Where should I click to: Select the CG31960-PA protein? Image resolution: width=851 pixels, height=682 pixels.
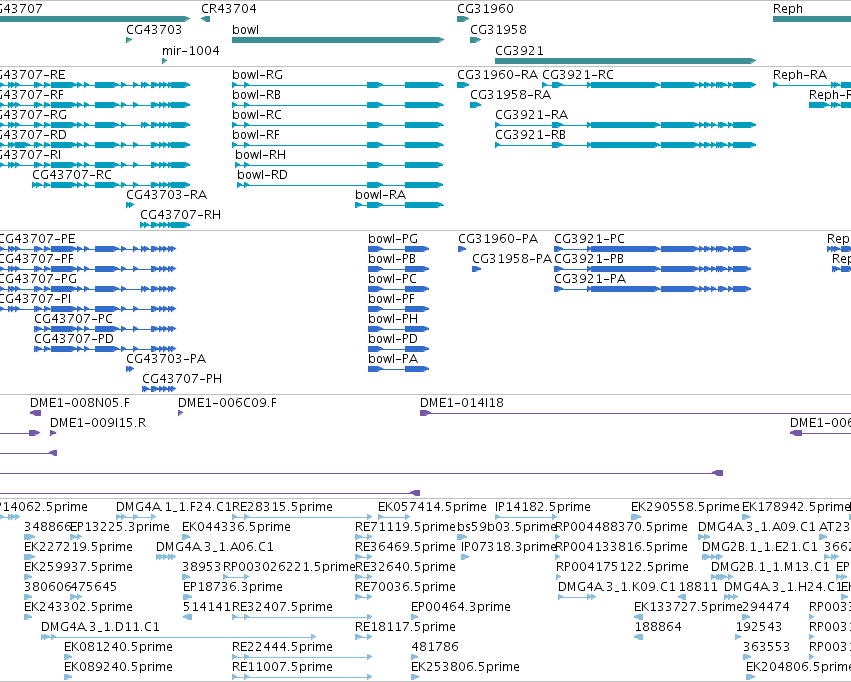pyautogui.click(x=462, y=249)
